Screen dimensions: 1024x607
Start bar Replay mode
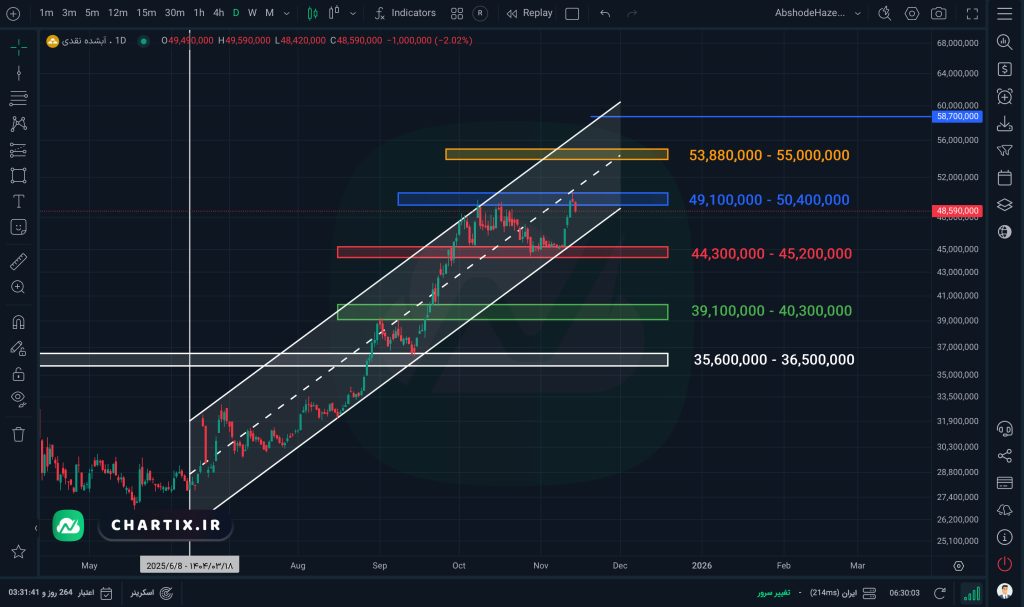(529, 13)
